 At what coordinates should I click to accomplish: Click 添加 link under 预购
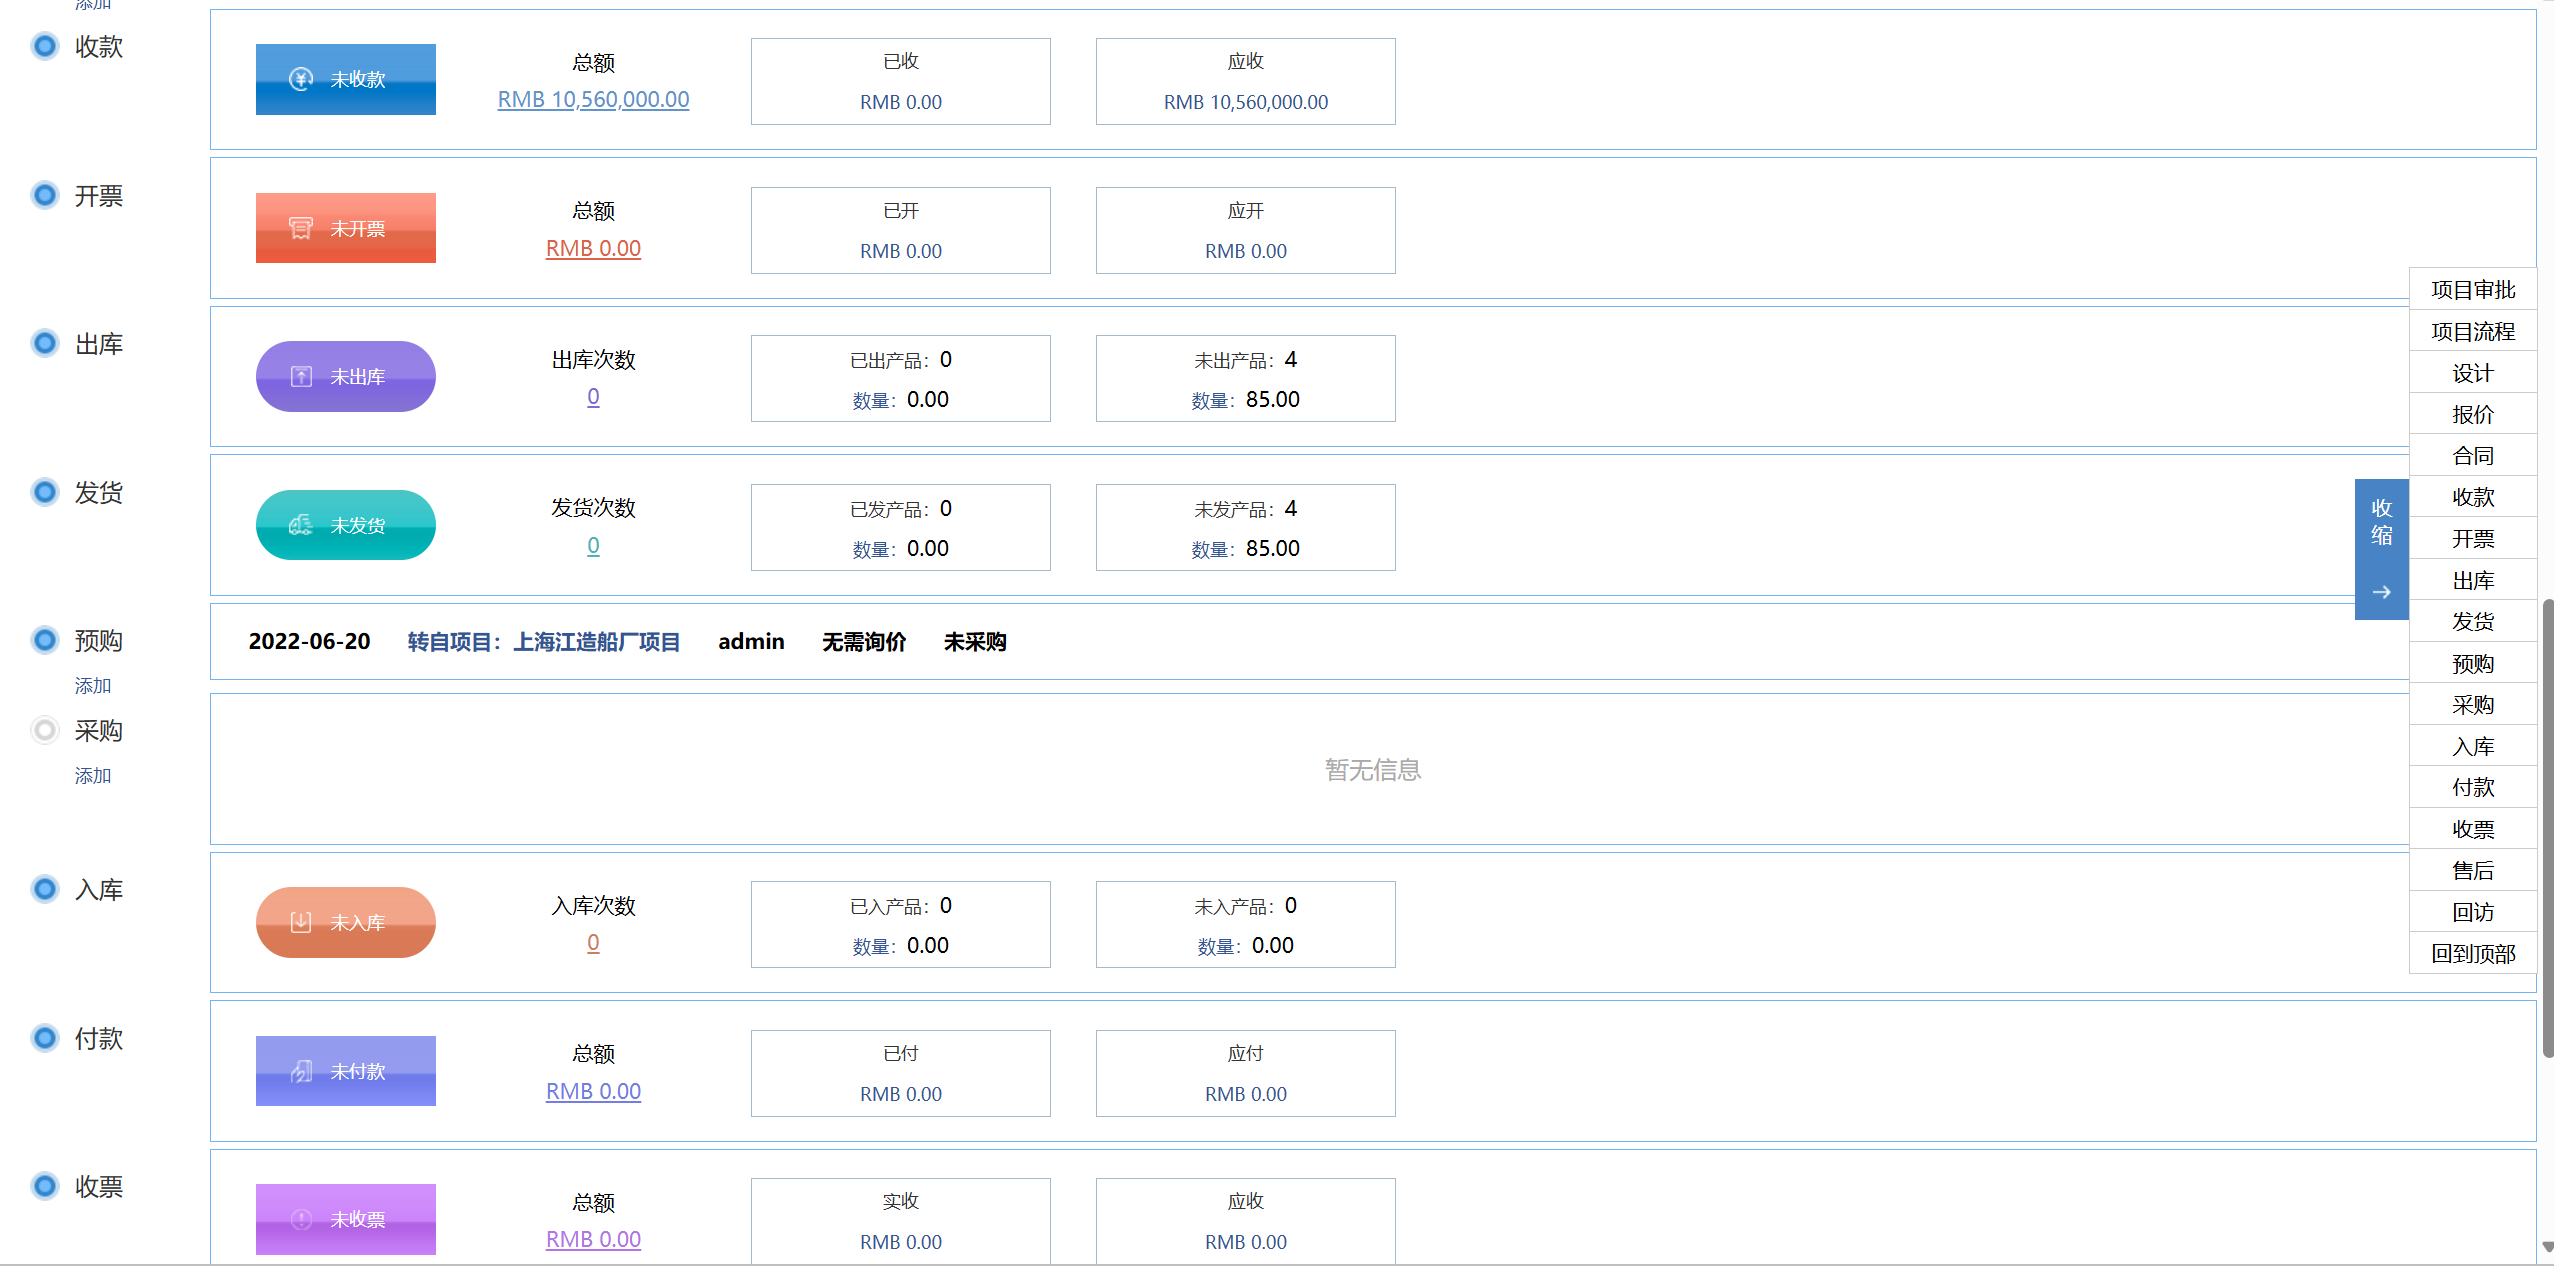93,686
